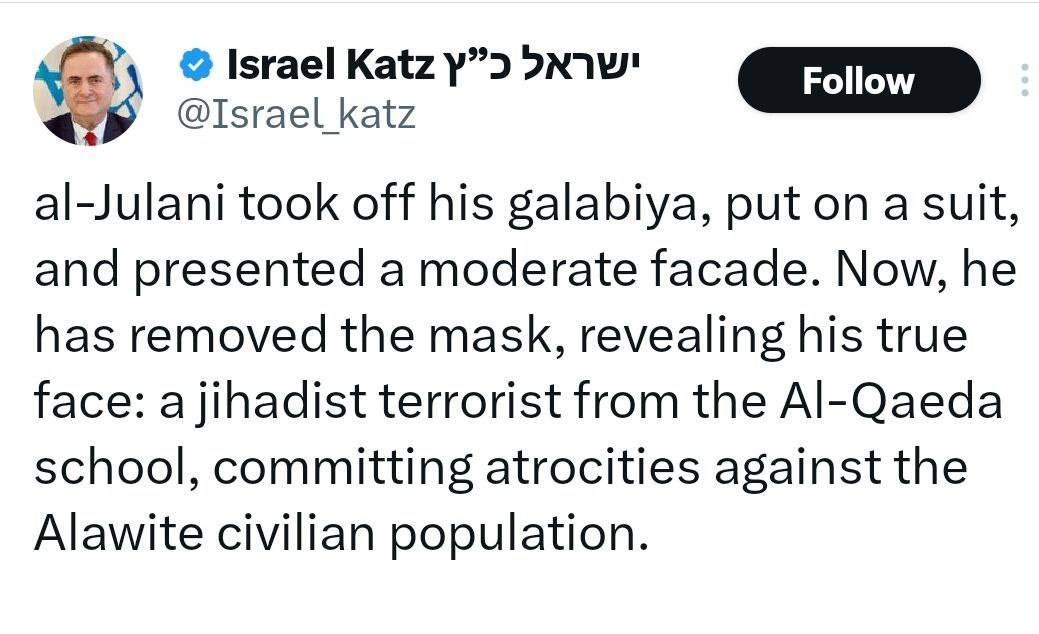Viewport: 1039px width, 634px height.
Task: Open the @Israel_katz handle link
Action: point(296,115)
